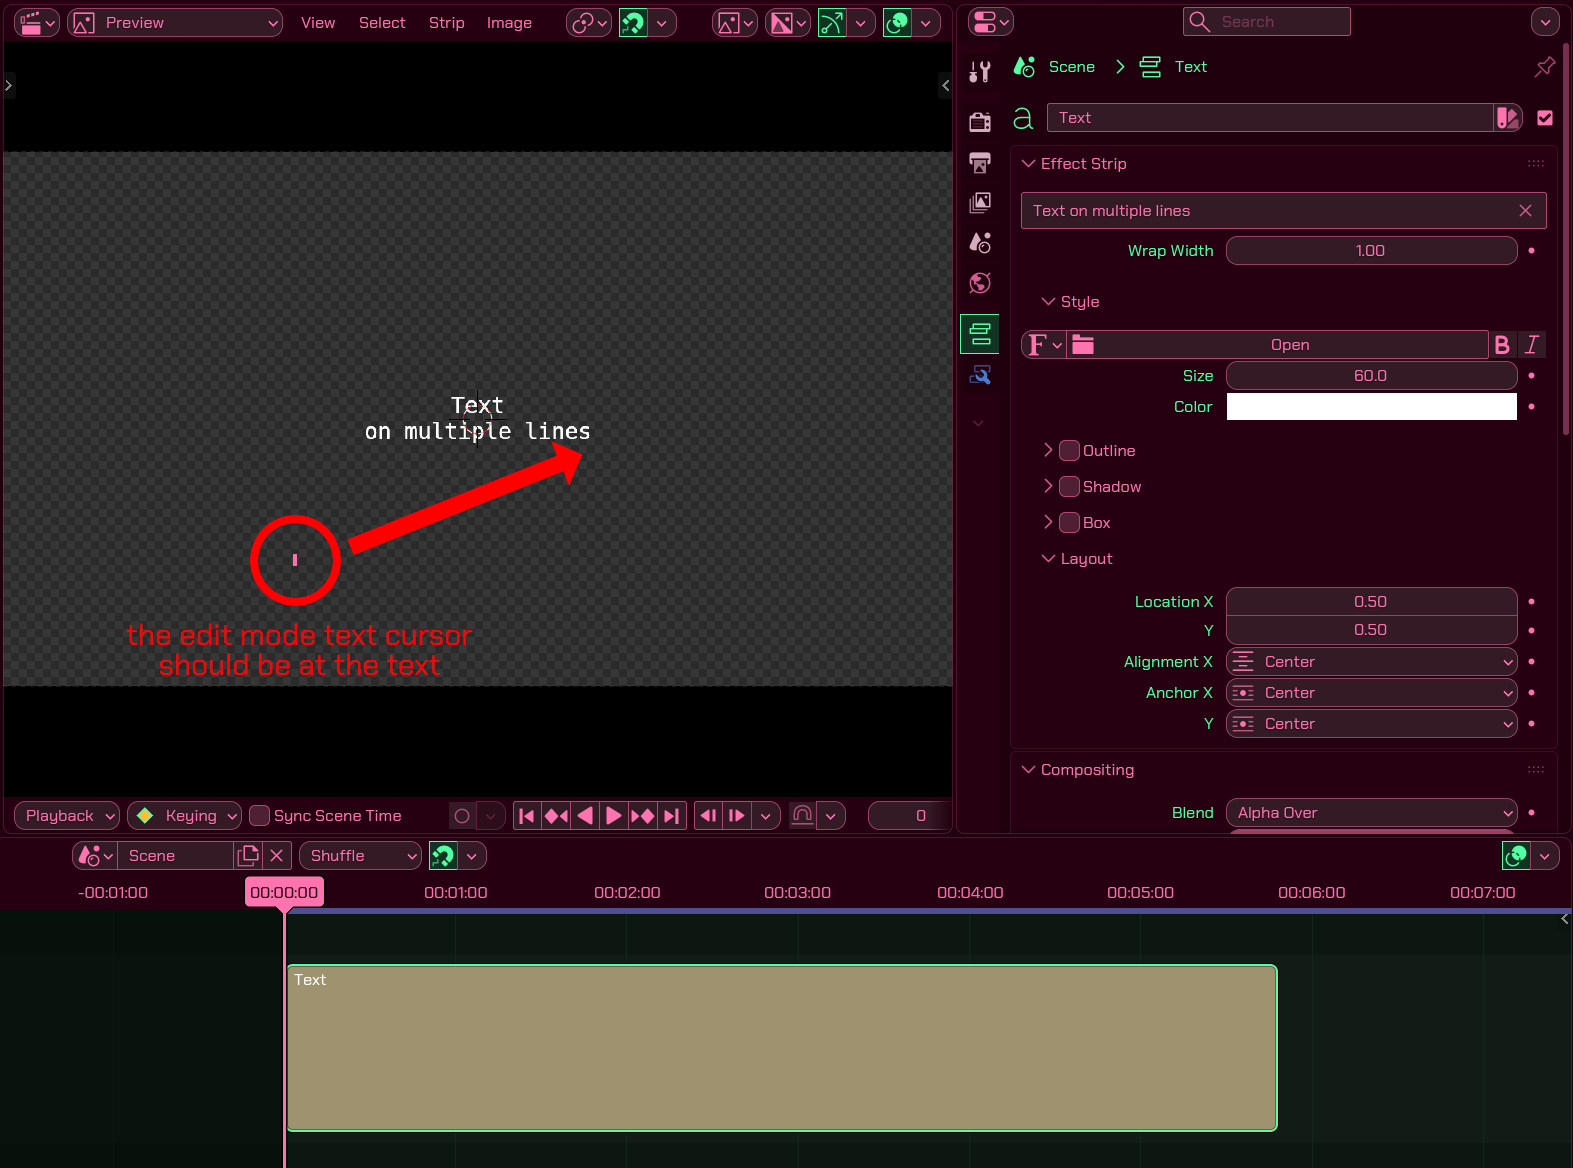1573x1168 pixels.
Task: Toggle the Text strip mute checkbox
Action: (x=1545, y=118)
